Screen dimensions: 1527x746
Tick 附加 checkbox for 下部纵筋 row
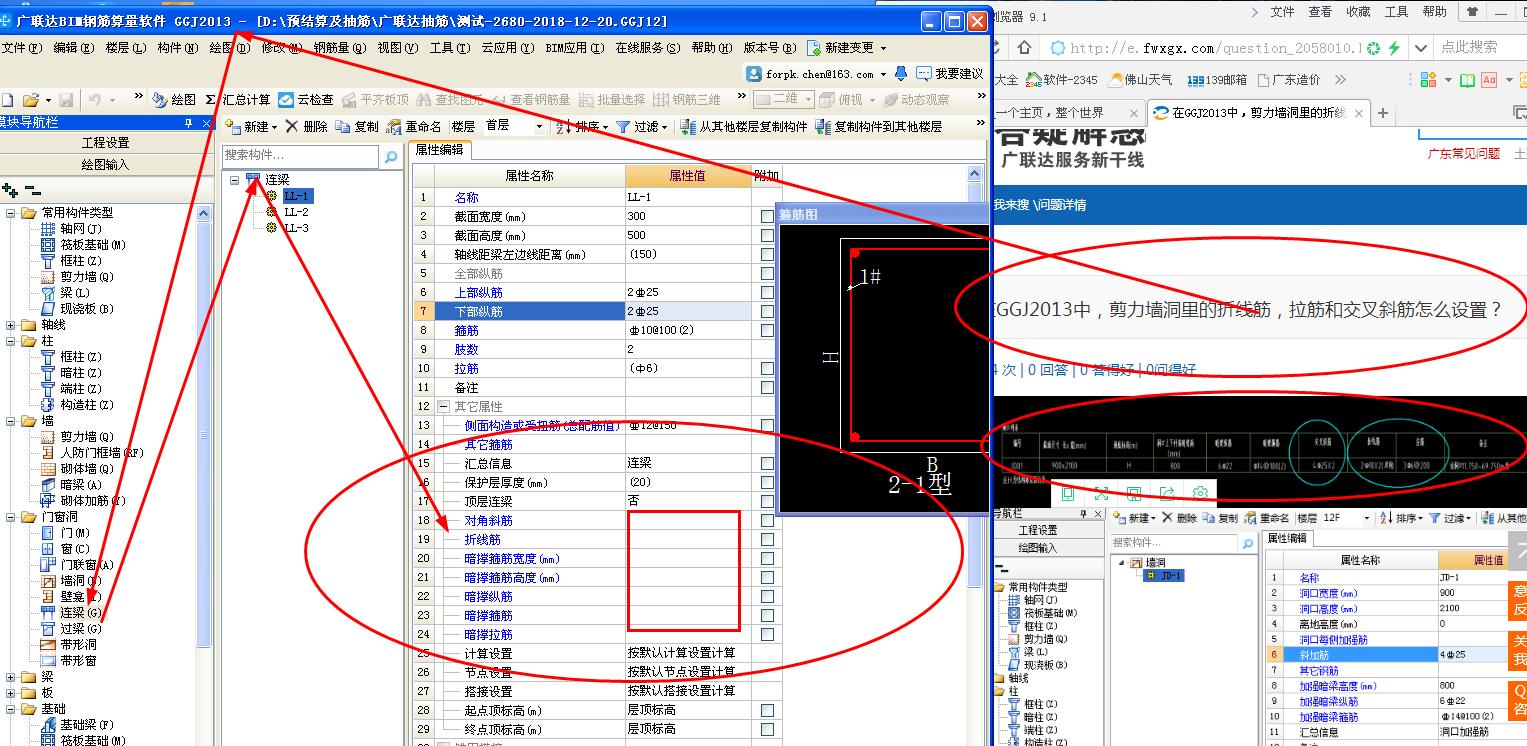point(767,311)
